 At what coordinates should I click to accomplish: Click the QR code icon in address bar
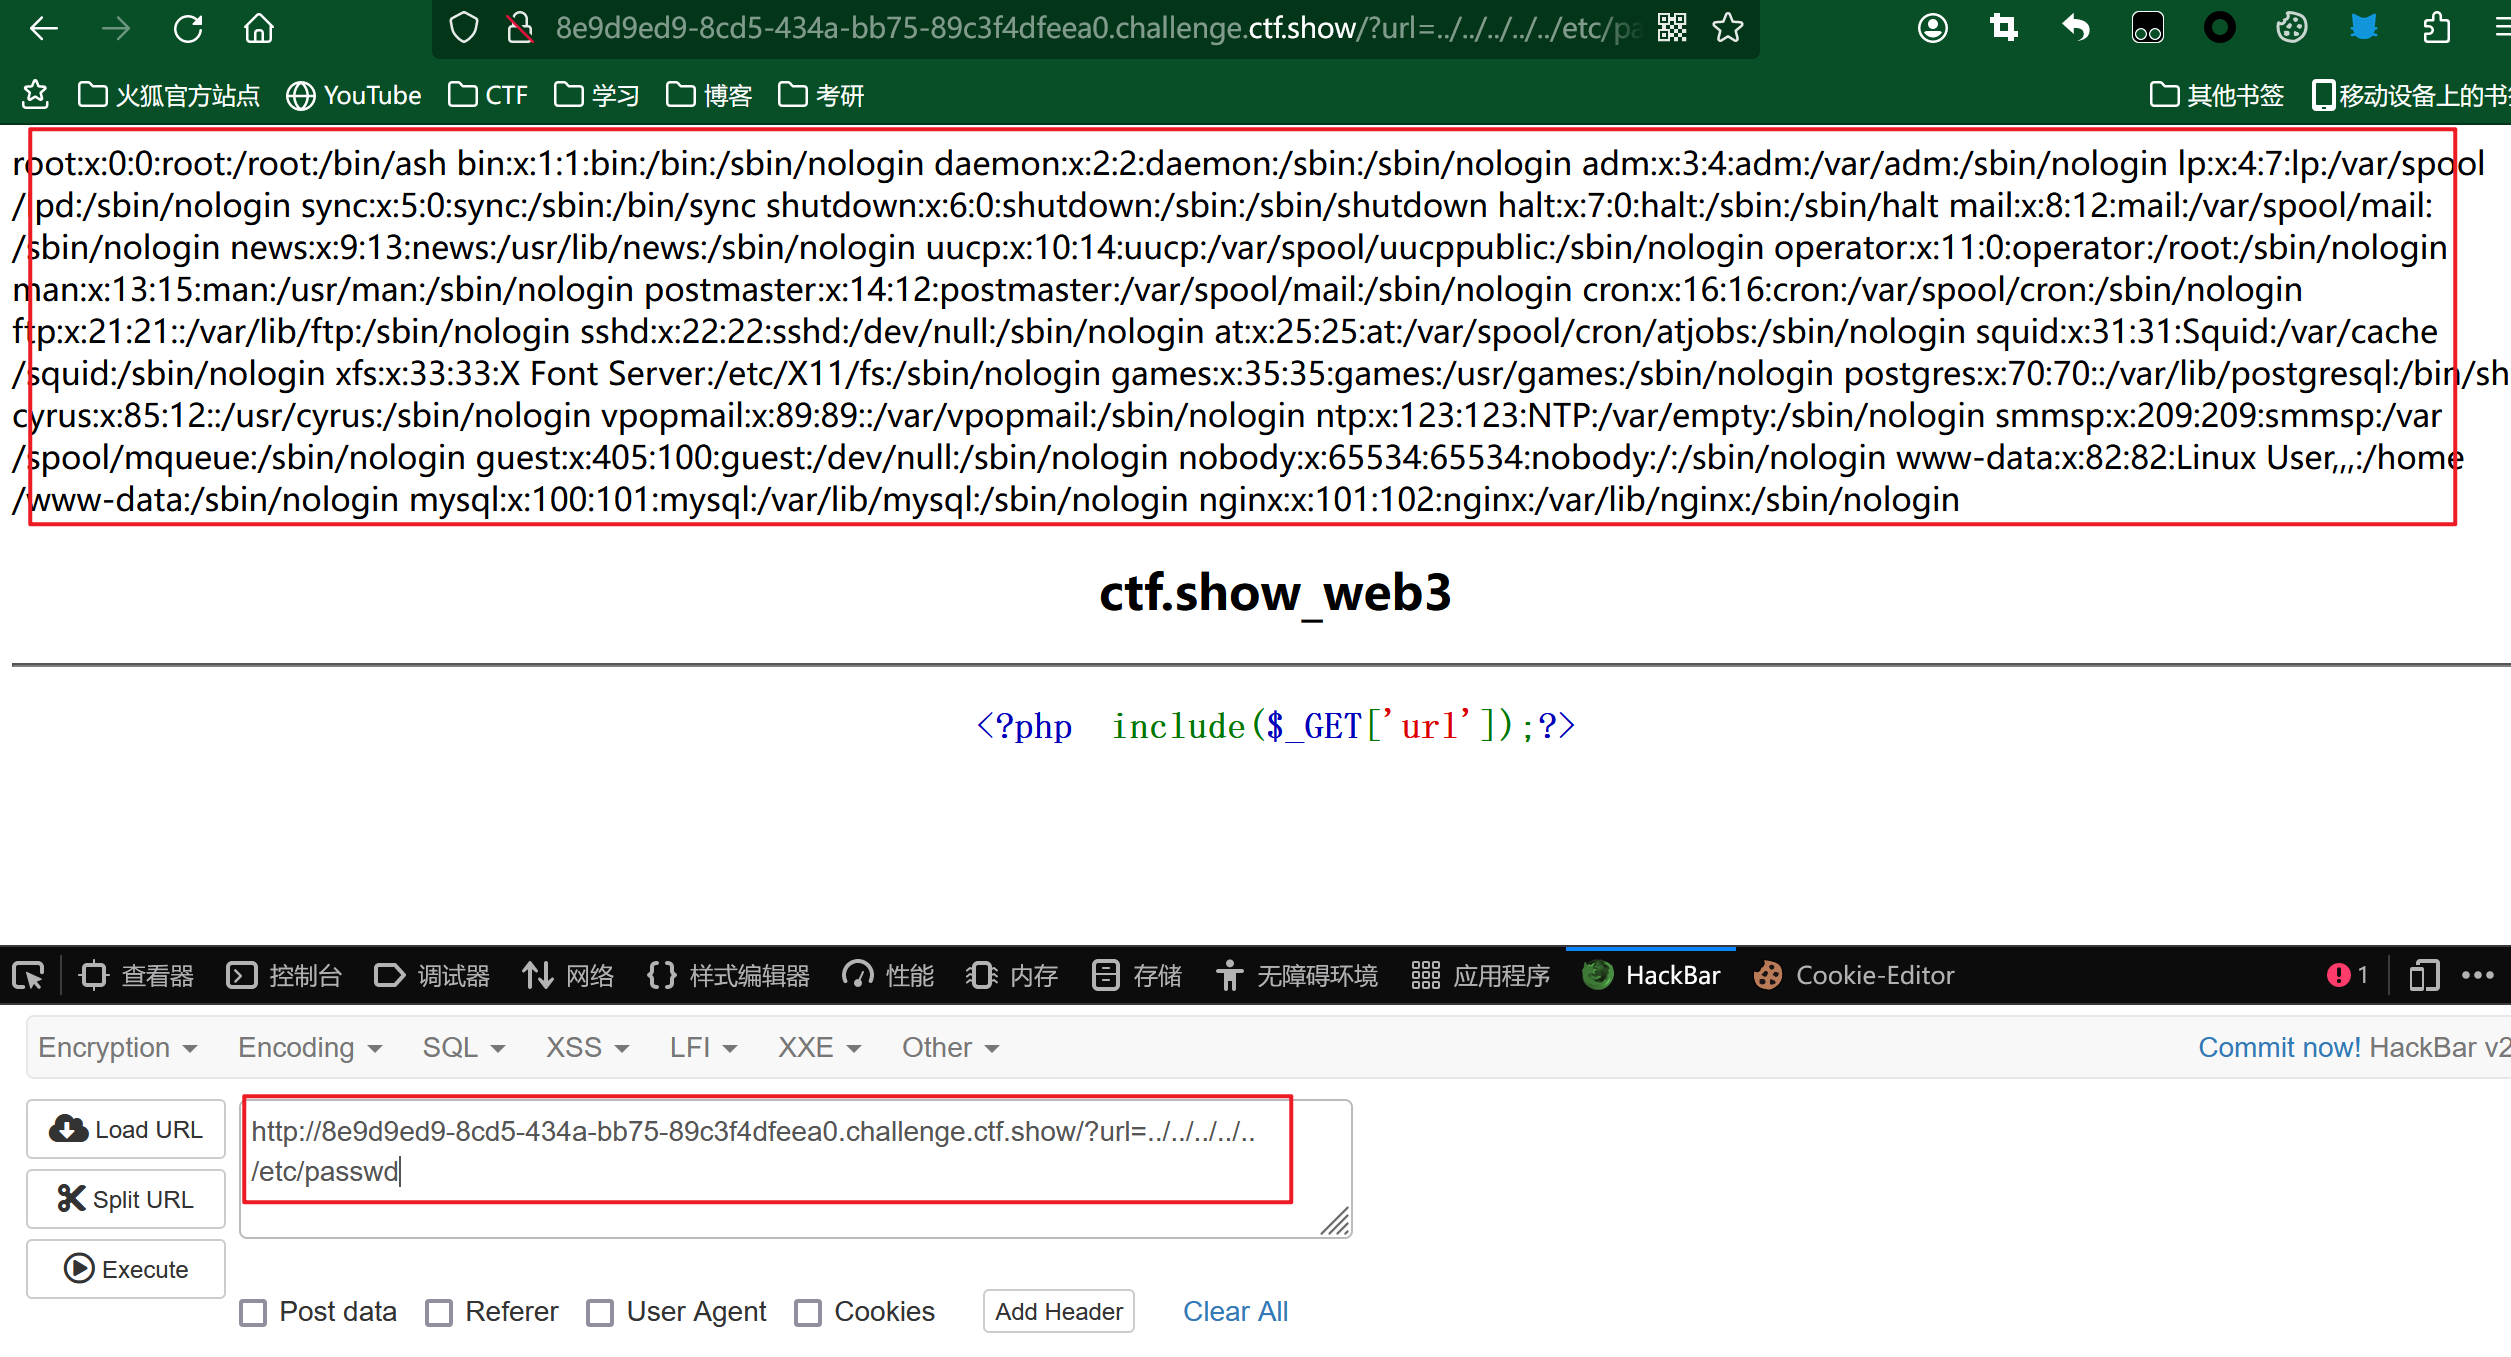[x=1672, y=28]
